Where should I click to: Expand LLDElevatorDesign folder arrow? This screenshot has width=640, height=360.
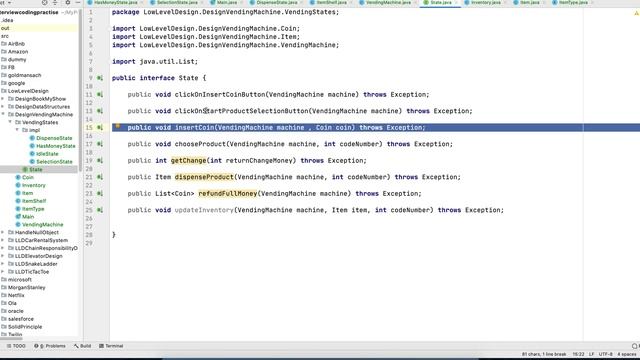(3, 256)
